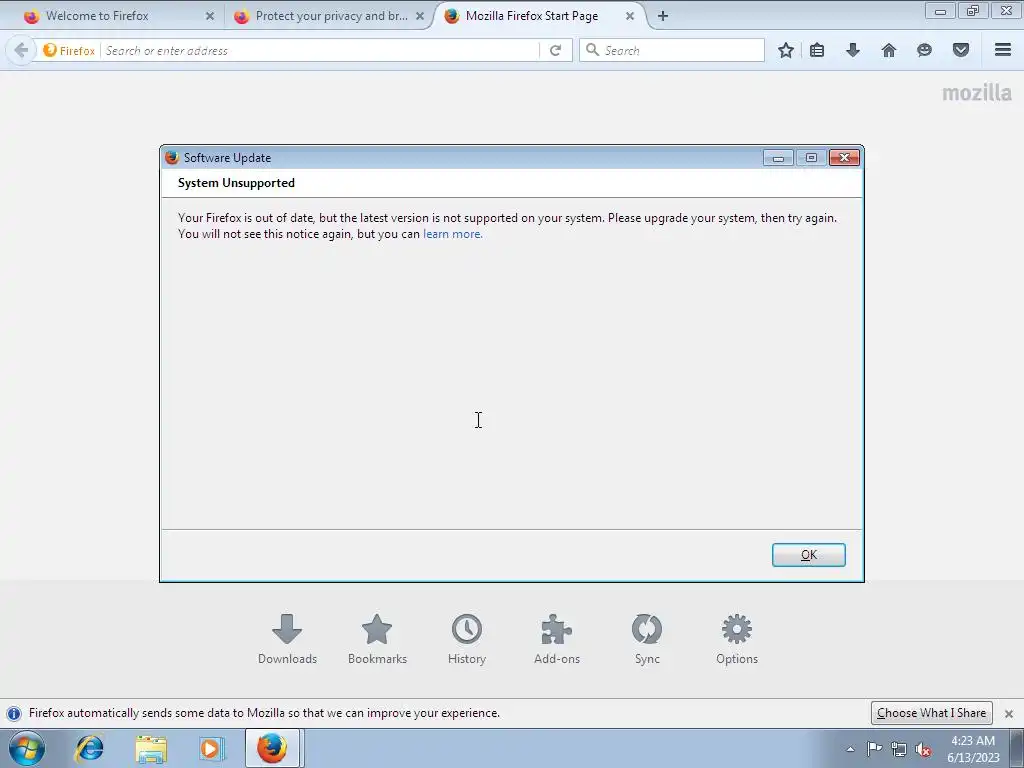Viewport: 1024px width, 768px height.
Task: Dismiss the data sharing notification bar
Action: 1008,713
